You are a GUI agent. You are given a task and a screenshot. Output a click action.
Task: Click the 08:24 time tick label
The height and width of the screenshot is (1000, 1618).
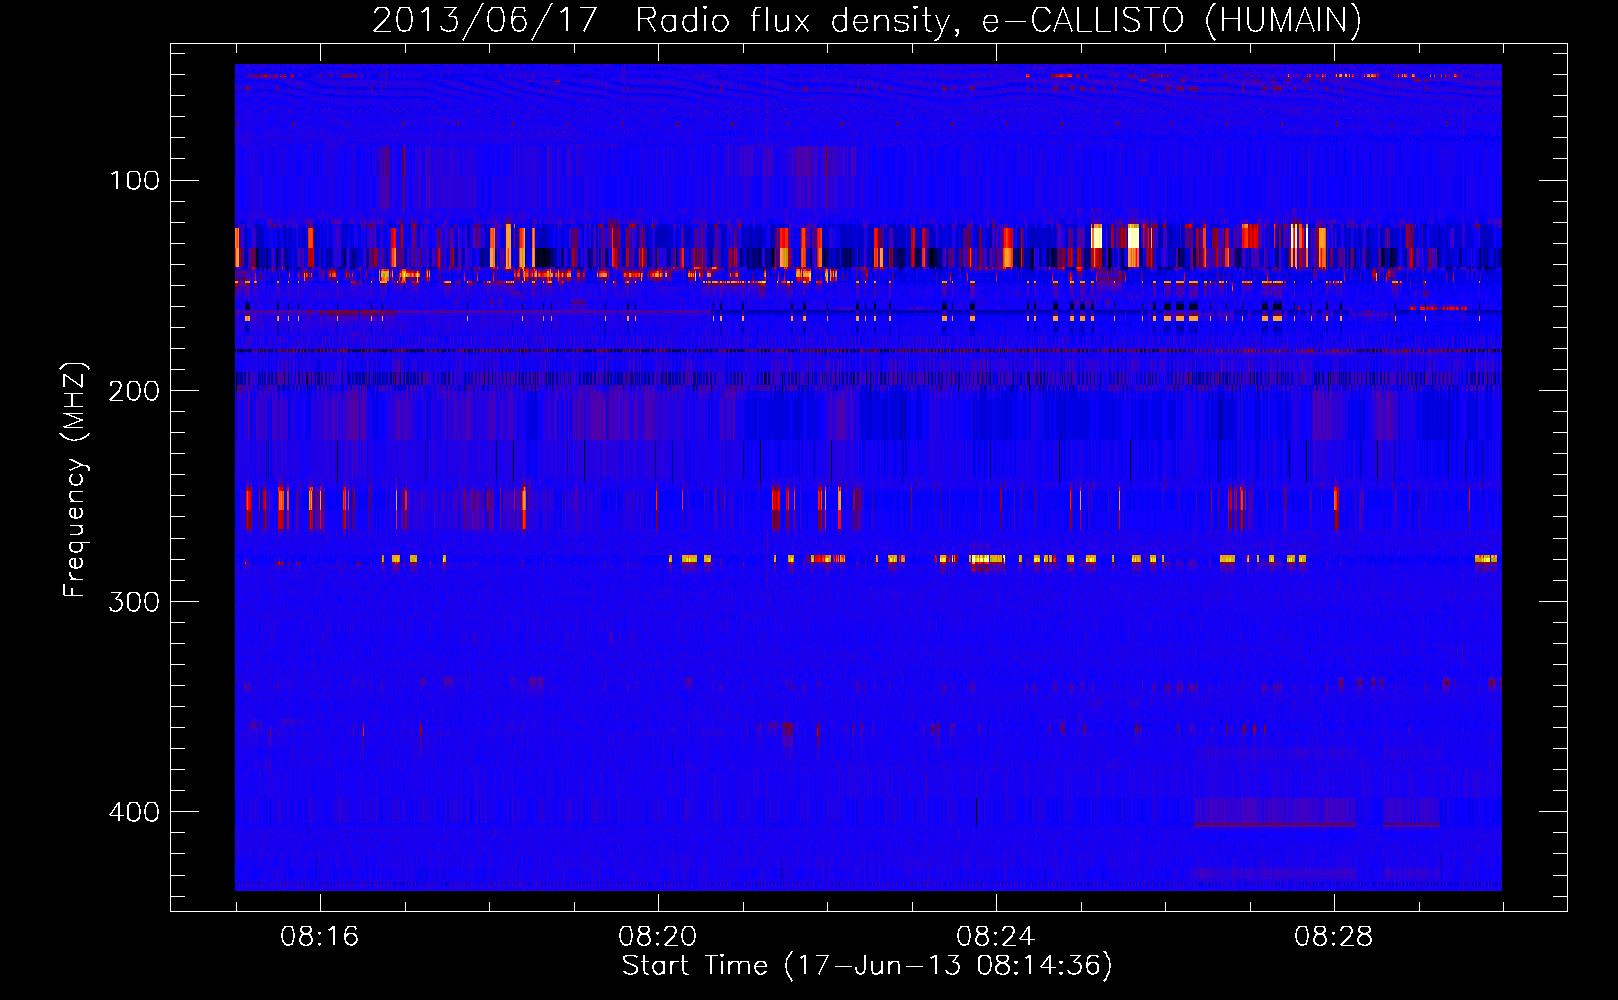[x=996, y=936]
